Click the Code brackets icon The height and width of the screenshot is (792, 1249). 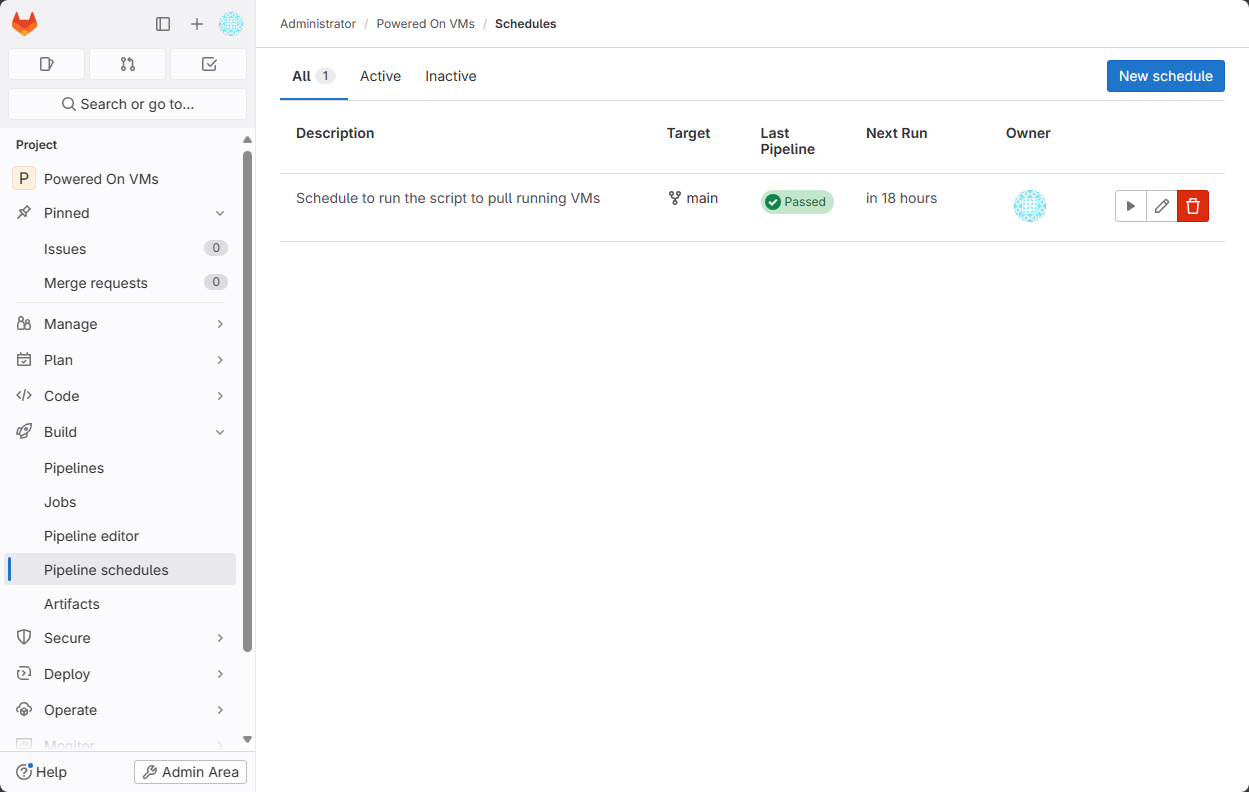point(24,396)
